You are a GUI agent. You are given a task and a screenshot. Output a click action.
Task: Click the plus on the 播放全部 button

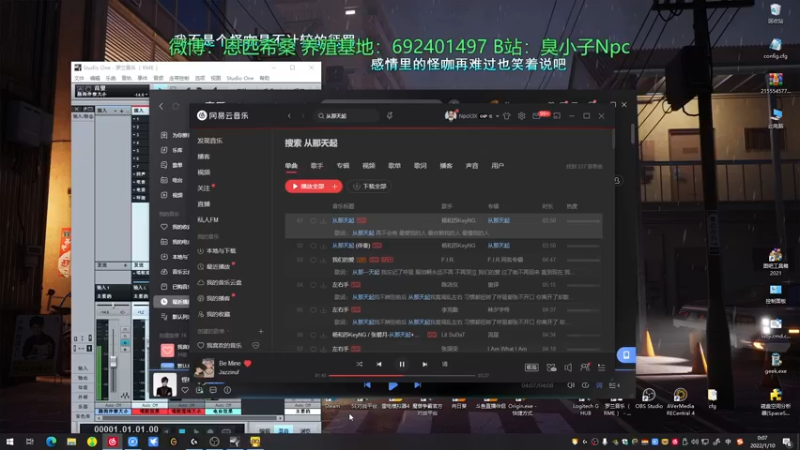tap(335, 186)
